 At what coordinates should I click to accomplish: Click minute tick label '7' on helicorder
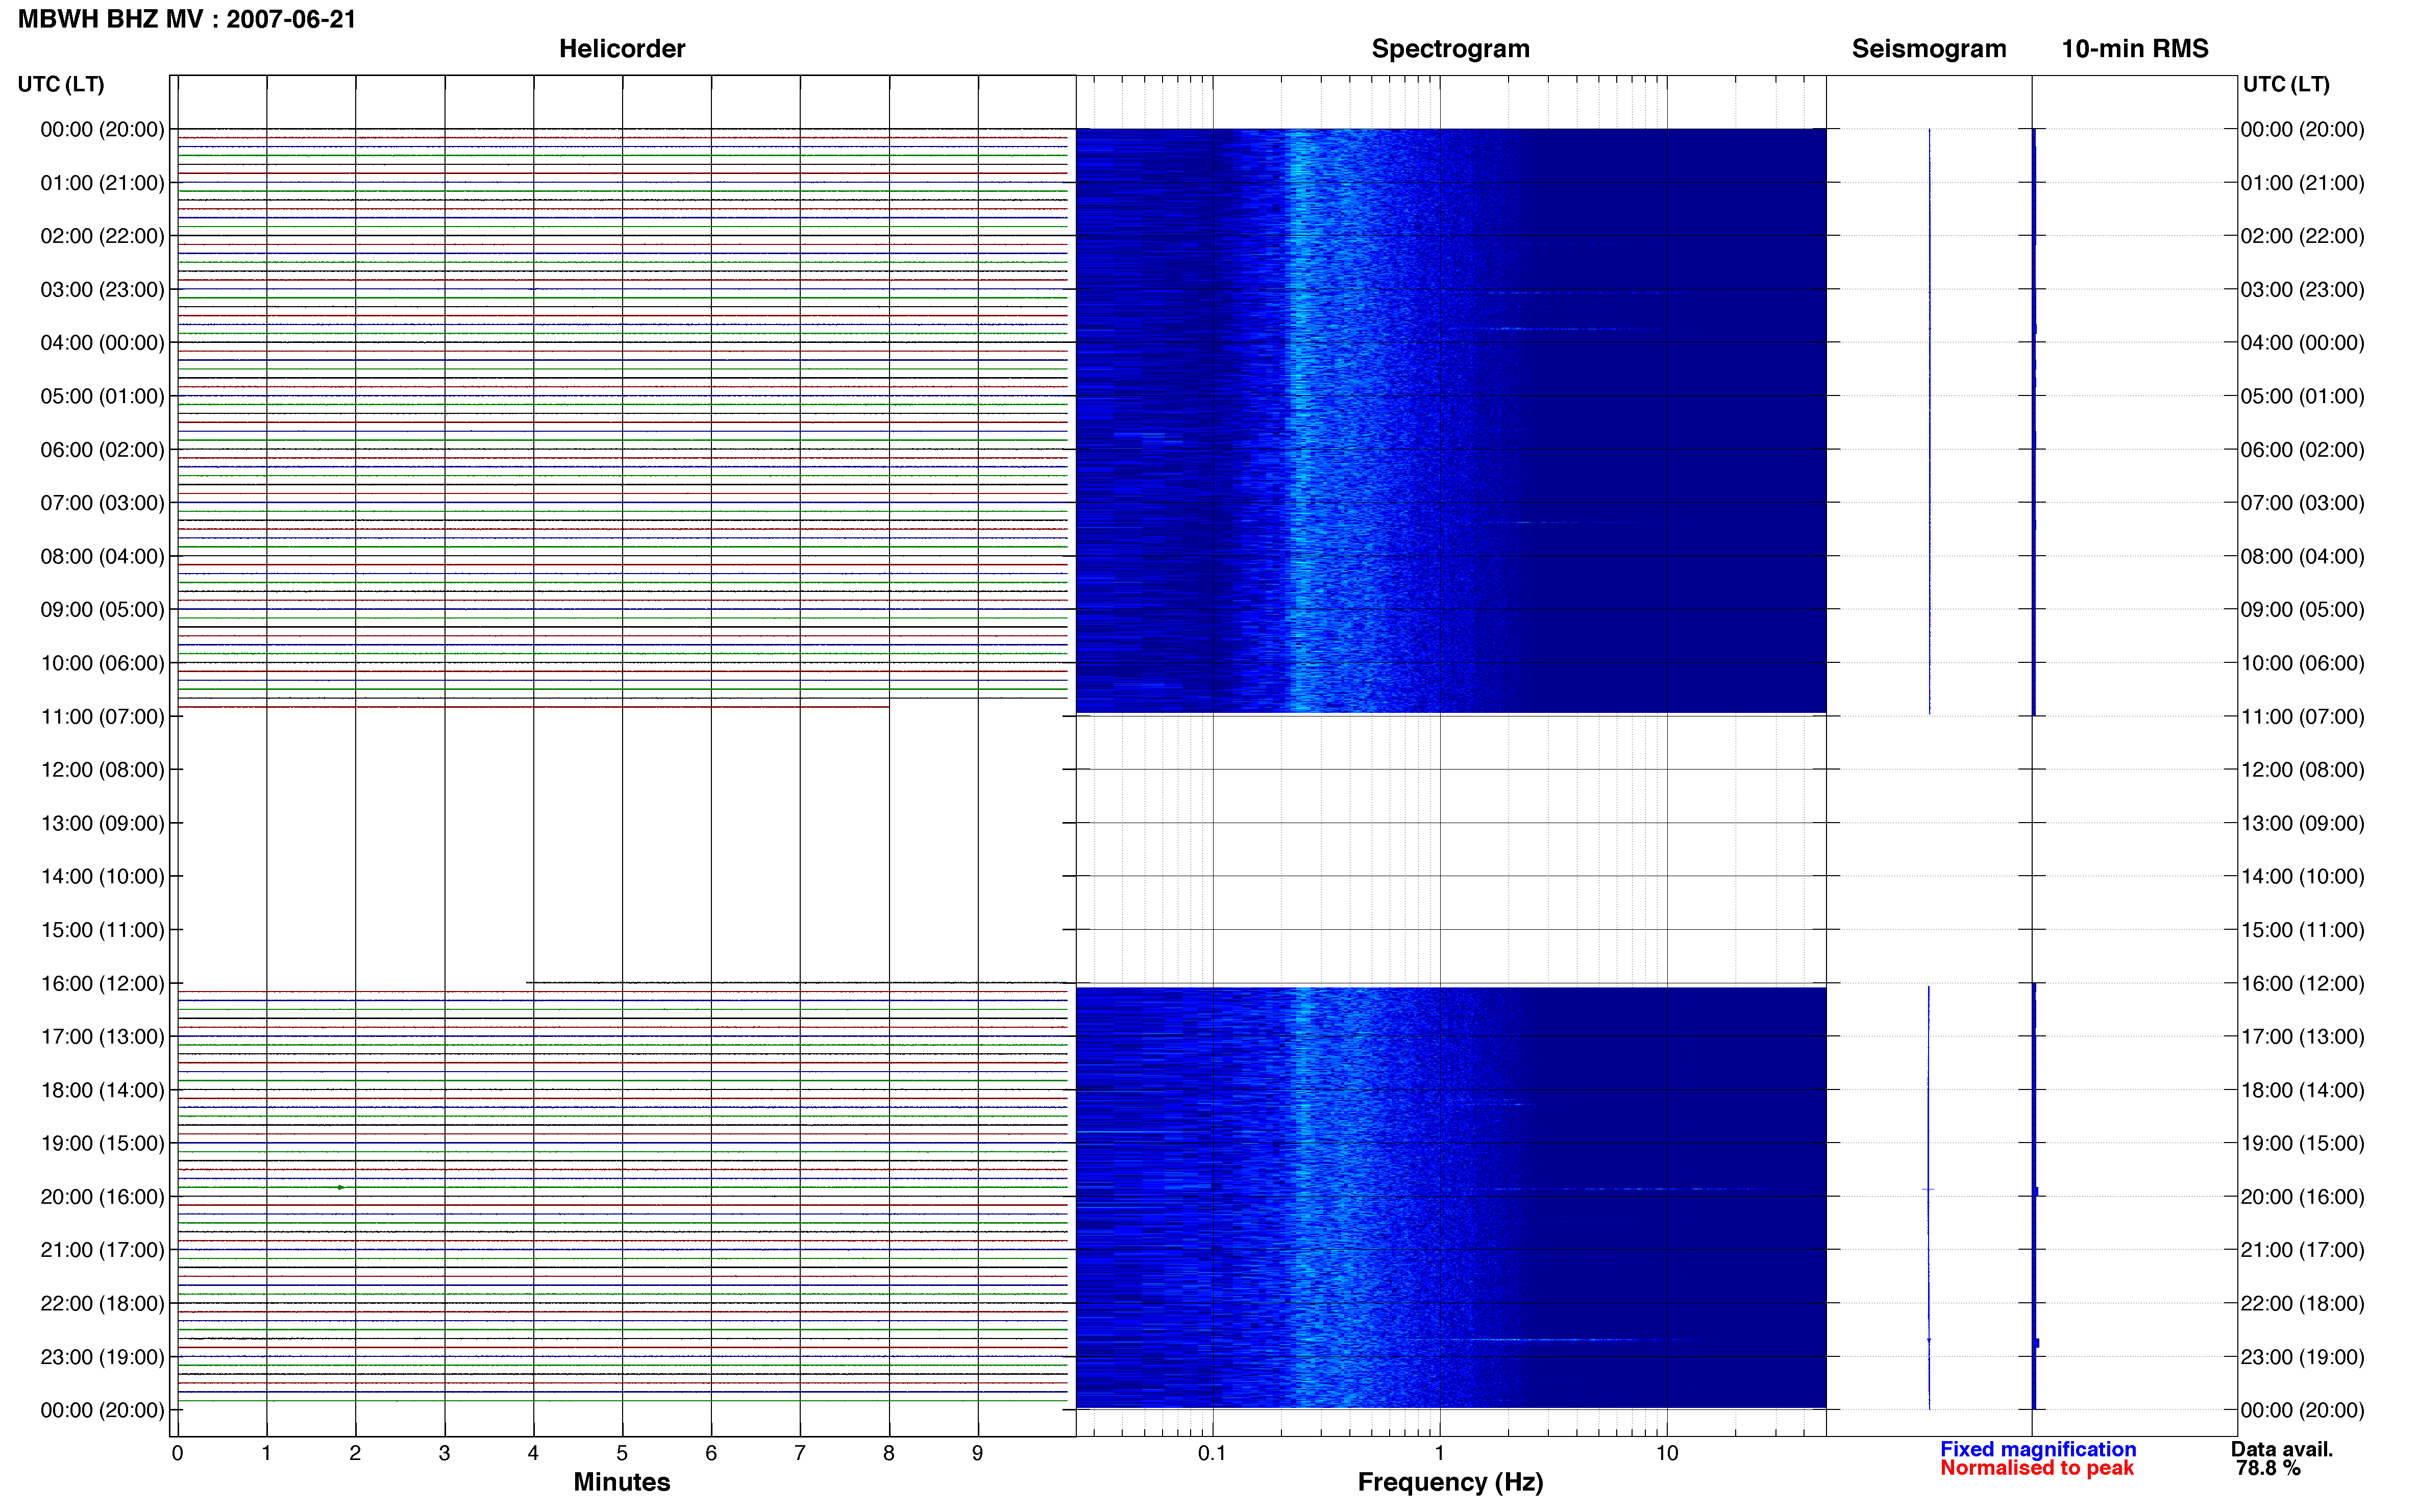tap(800, 1453)
